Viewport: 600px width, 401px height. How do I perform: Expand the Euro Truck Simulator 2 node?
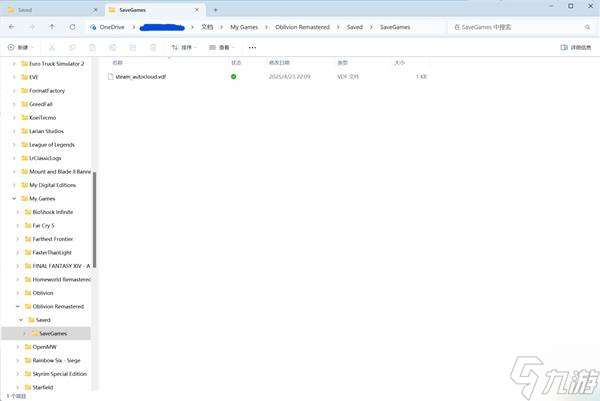[14, 64]
